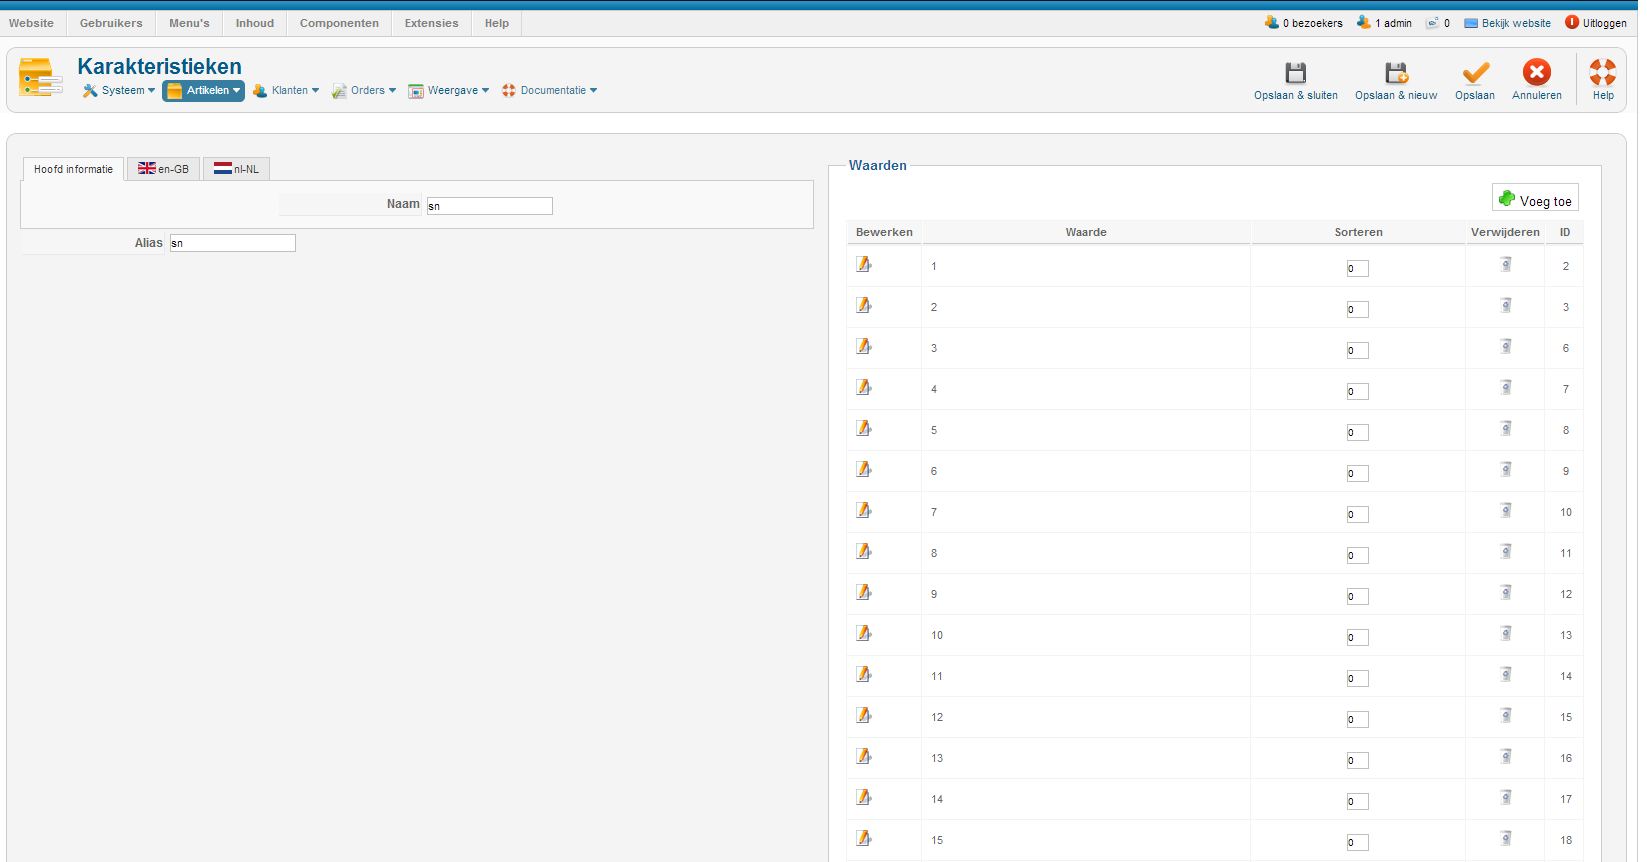Click the Annuleren red cross icon

[1537, 72]
